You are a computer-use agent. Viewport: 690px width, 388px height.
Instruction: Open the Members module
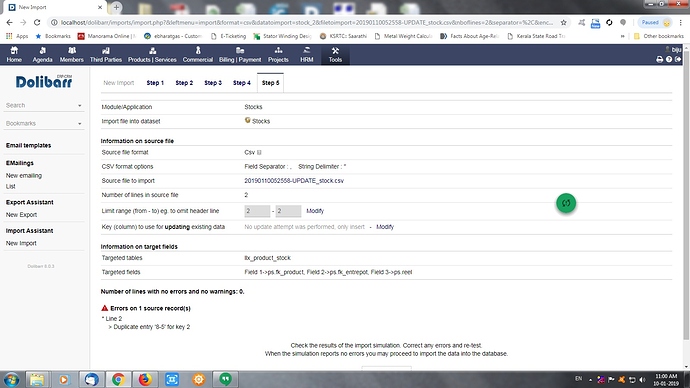72,55
